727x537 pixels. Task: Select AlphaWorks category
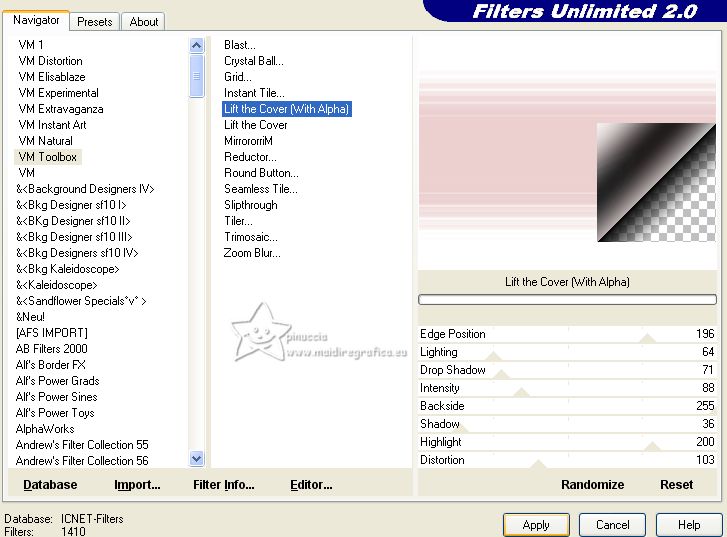tap(45, 429)
